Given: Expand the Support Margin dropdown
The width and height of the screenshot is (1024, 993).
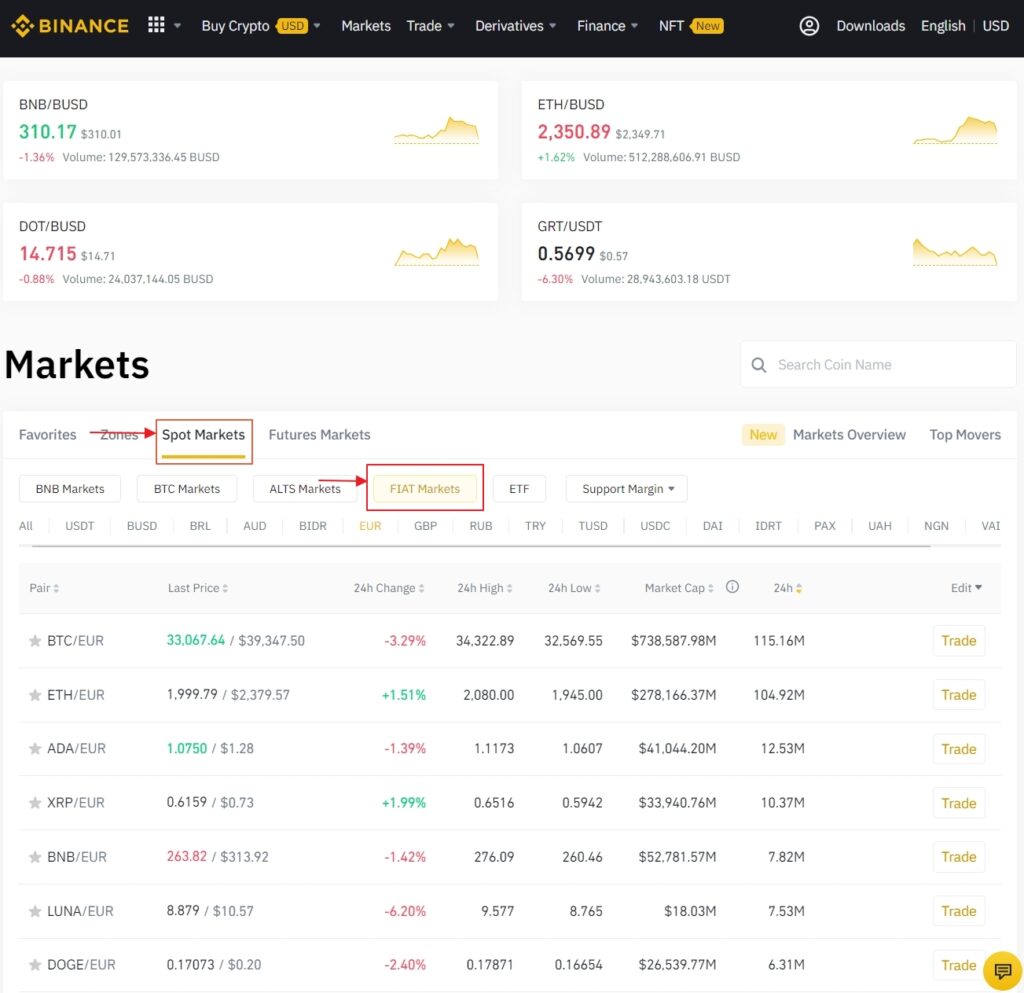Looking at the screenshot, I should point(626,489).
